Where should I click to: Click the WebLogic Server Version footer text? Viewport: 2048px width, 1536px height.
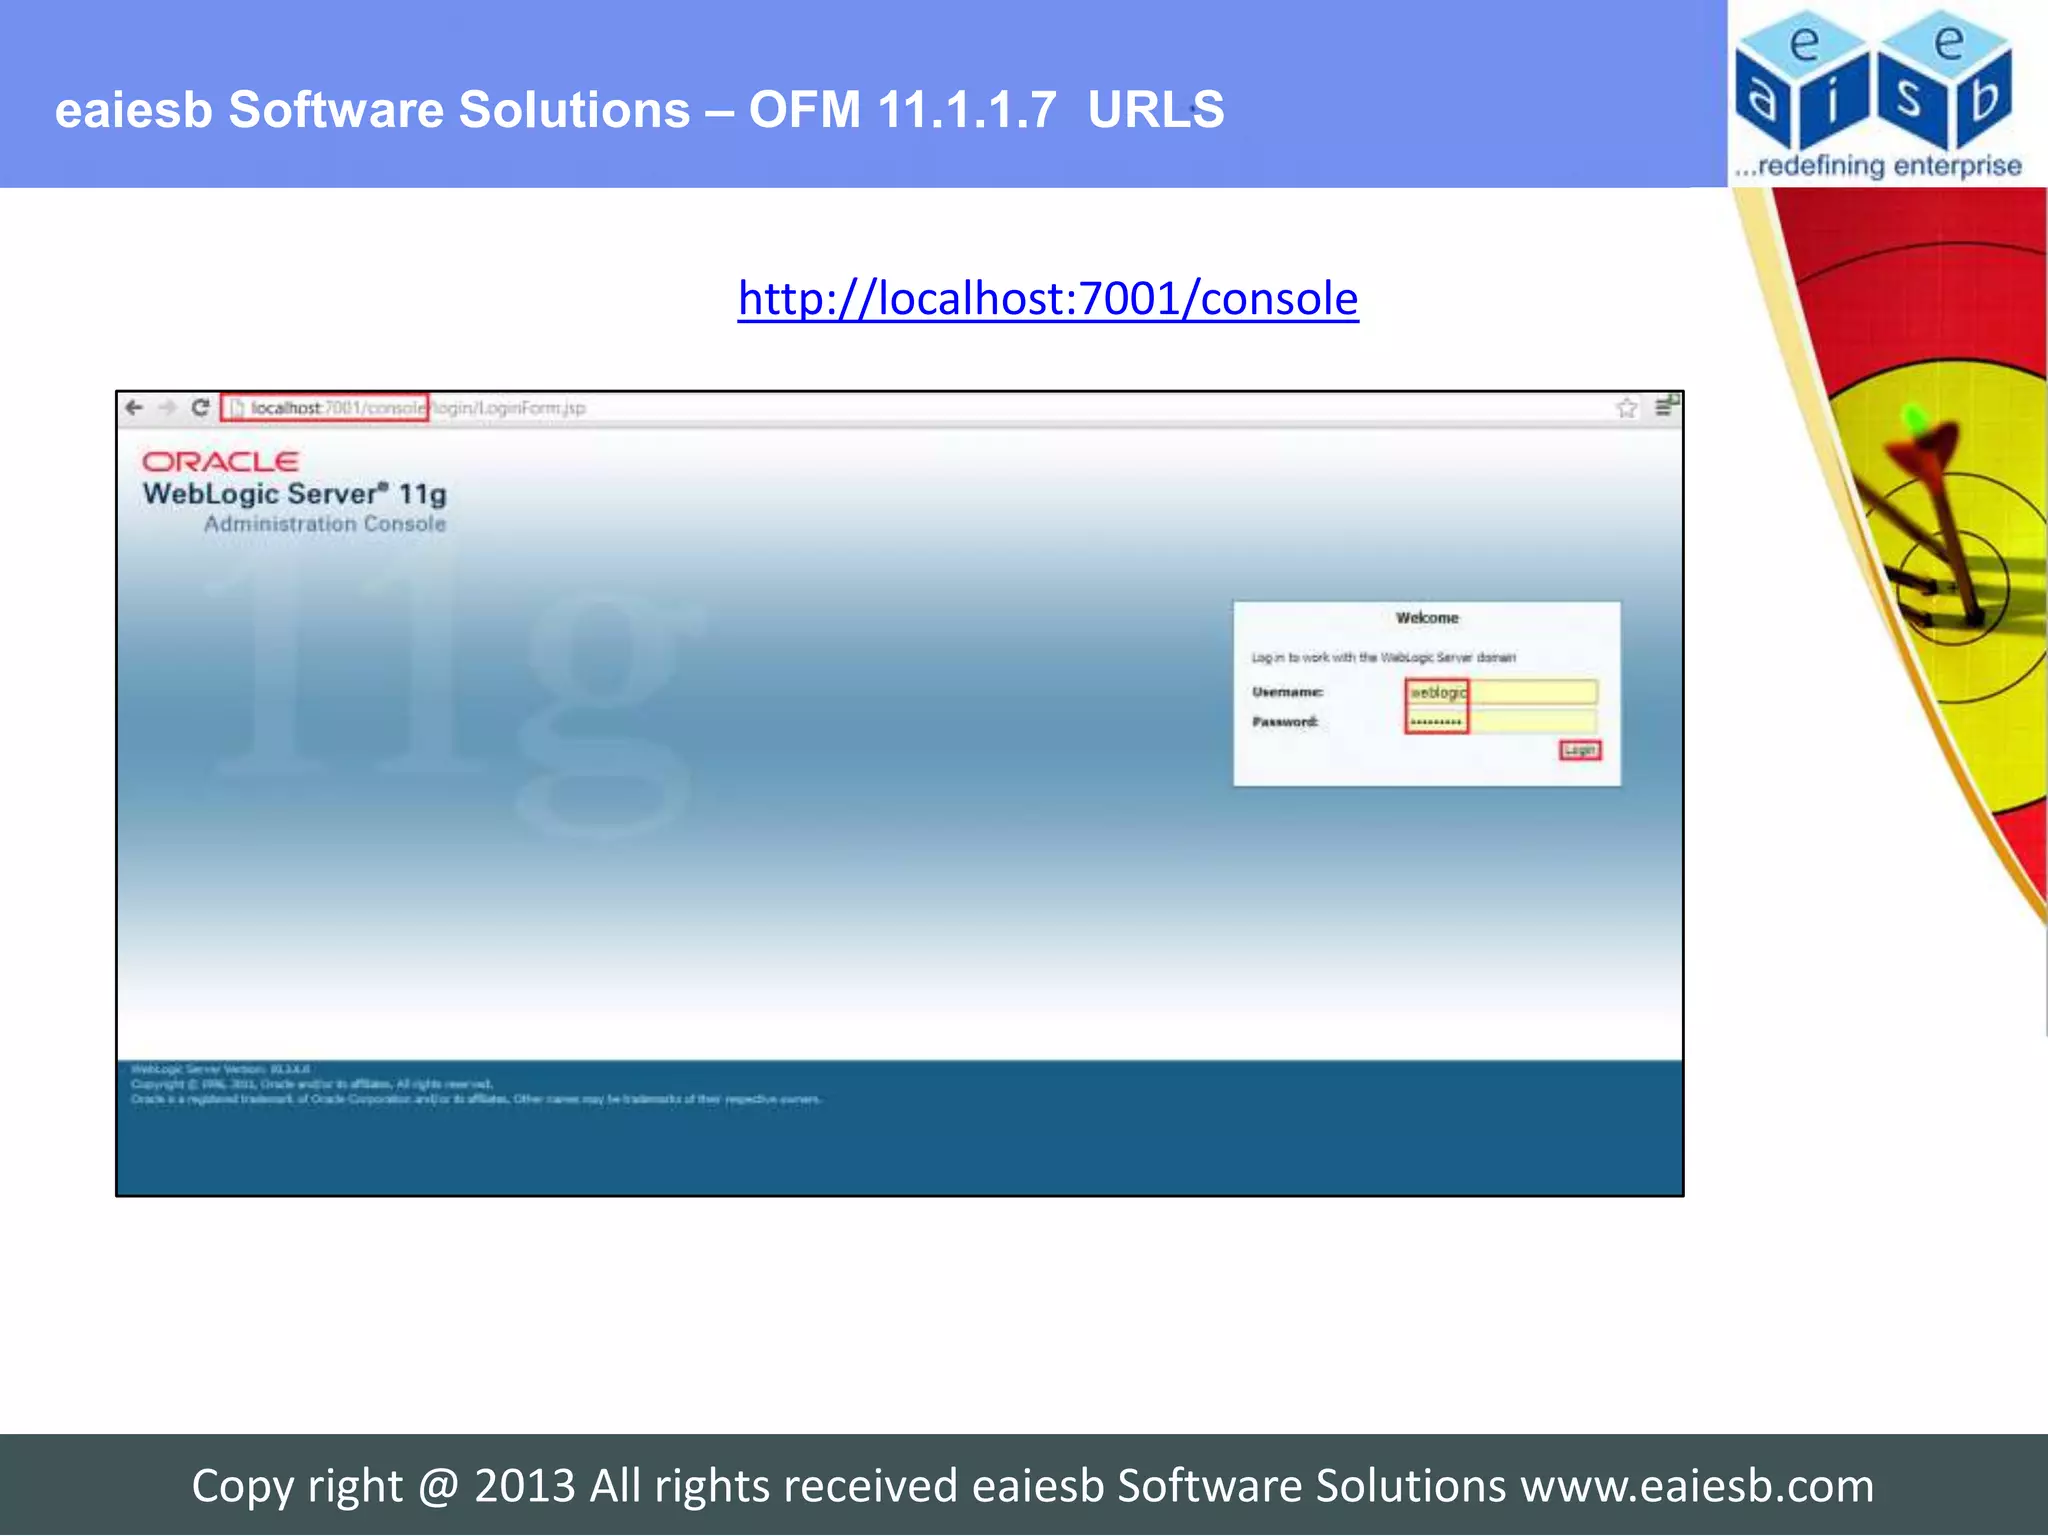pos(221,1069)
